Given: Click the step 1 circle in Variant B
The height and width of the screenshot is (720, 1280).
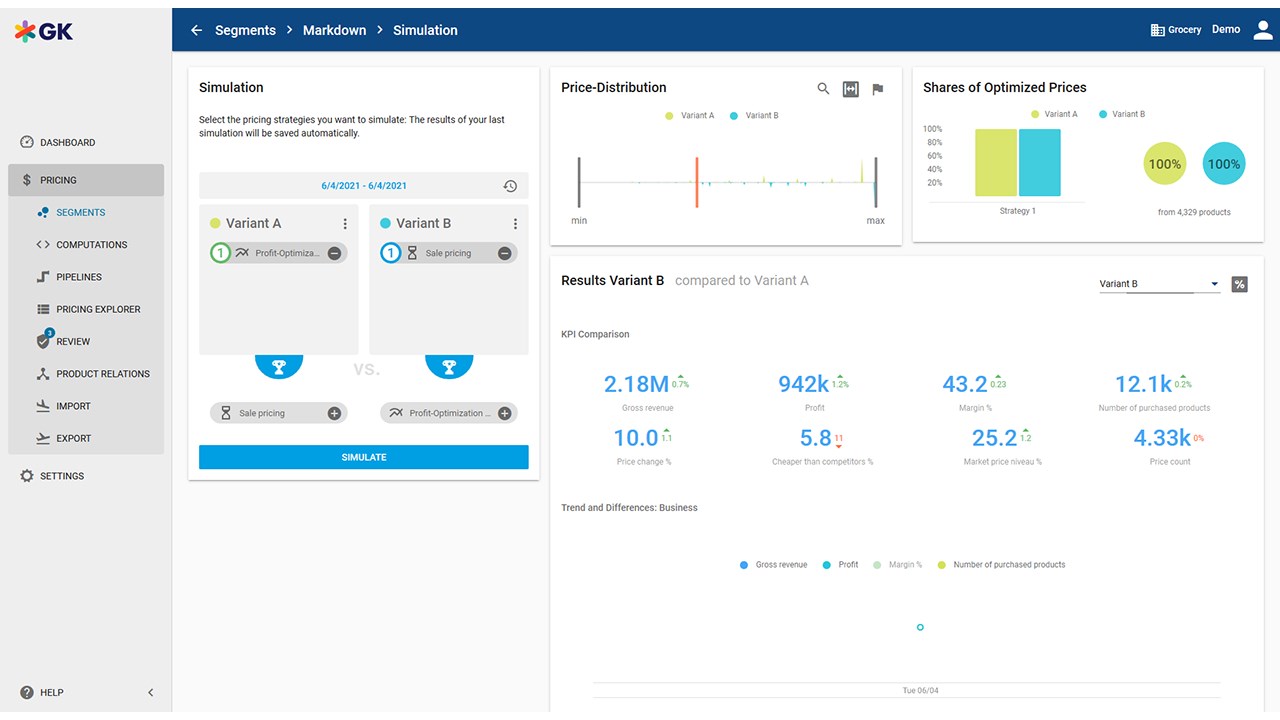Looking at the screenshot, I should pos(391,253).
